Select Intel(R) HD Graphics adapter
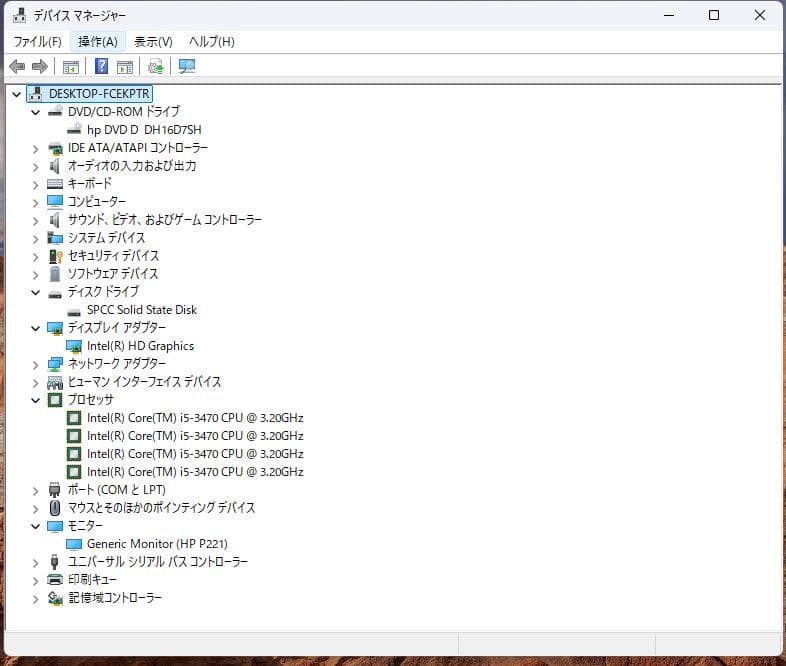This screenshot has width=786, height=666. [x=140, y=346]
